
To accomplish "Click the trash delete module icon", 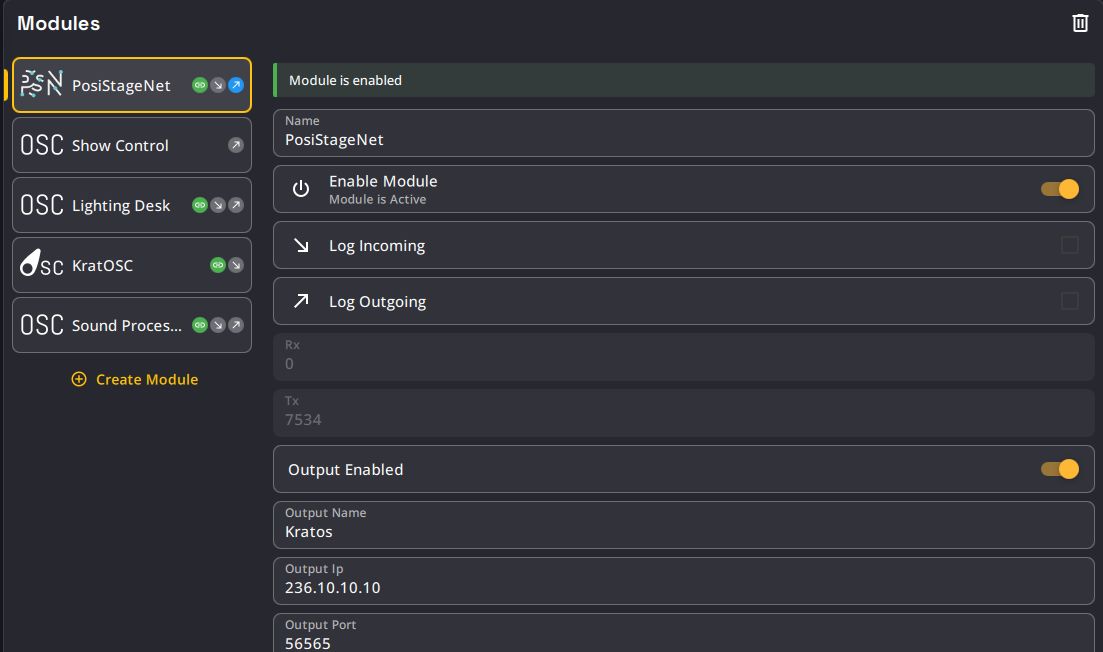I will click(x=1080, y=23).
